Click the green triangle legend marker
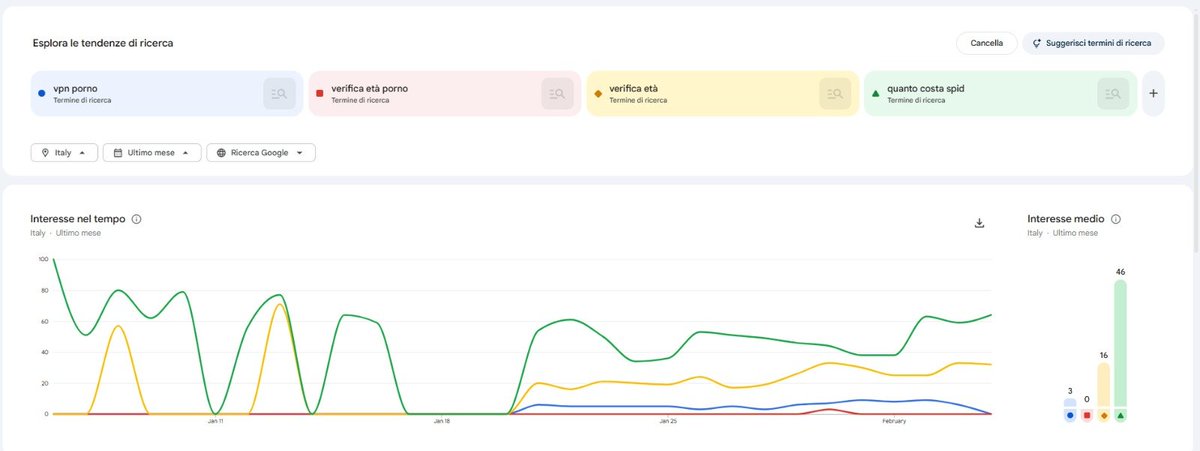The image size is (1200, 451). [1120, 415]
